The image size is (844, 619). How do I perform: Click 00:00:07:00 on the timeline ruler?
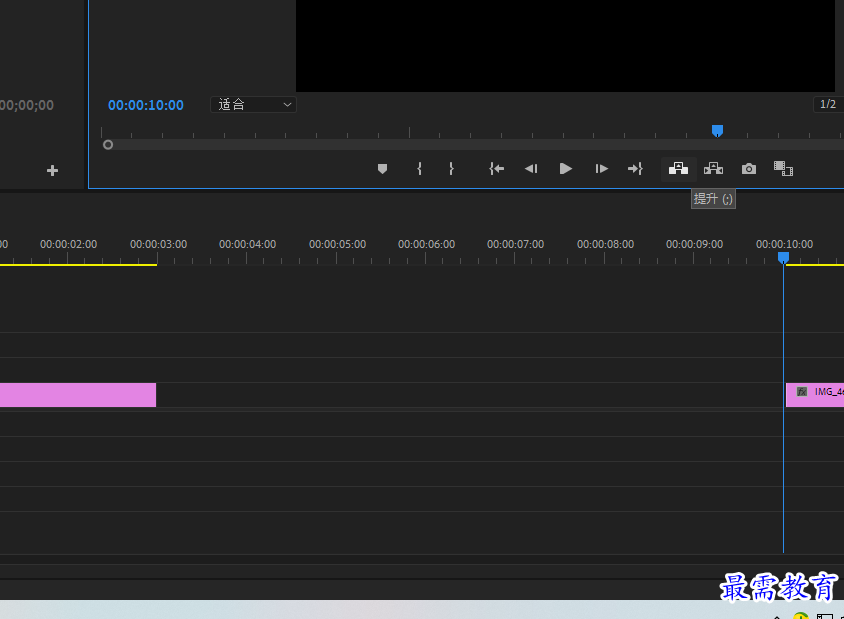pos(516,244)
